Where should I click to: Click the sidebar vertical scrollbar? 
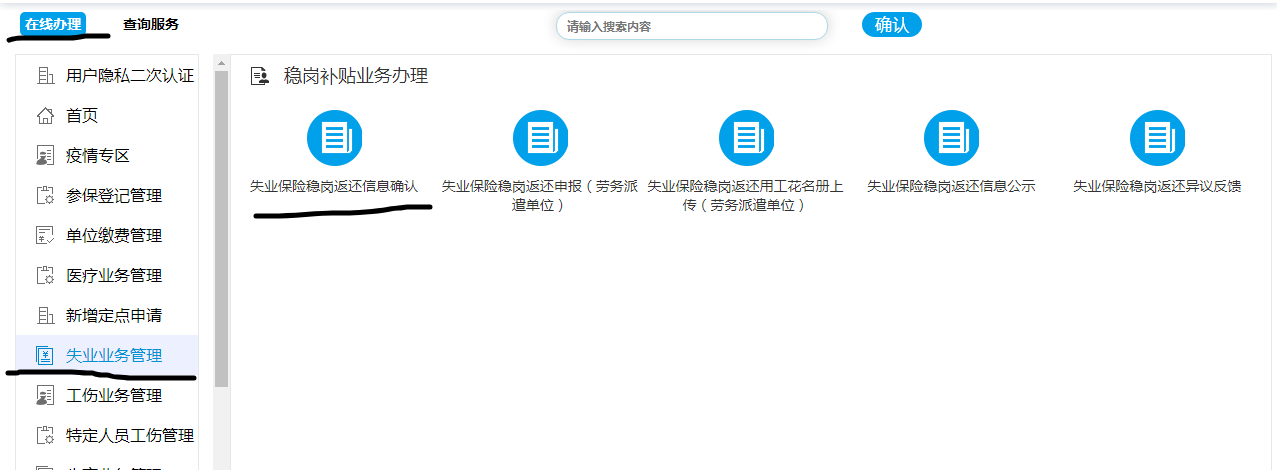click(x=222, y=230)
